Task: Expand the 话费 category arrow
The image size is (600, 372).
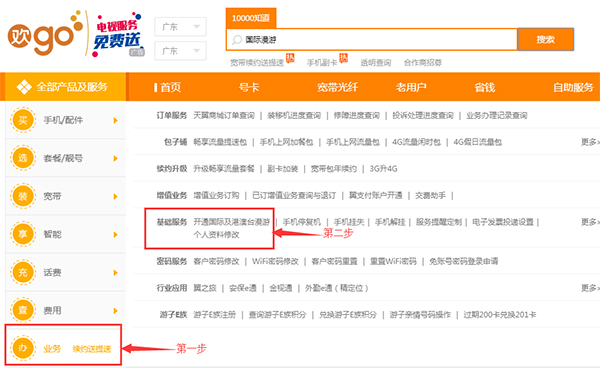Action: tap(116, 273)
